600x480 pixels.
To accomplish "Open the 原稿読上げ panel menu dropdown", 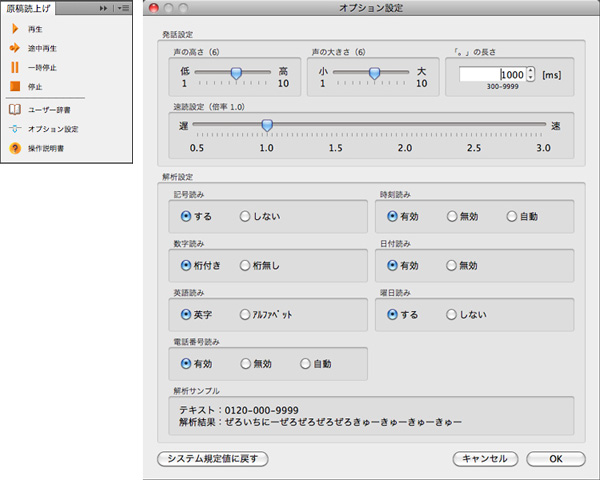I will pos(122,8).
